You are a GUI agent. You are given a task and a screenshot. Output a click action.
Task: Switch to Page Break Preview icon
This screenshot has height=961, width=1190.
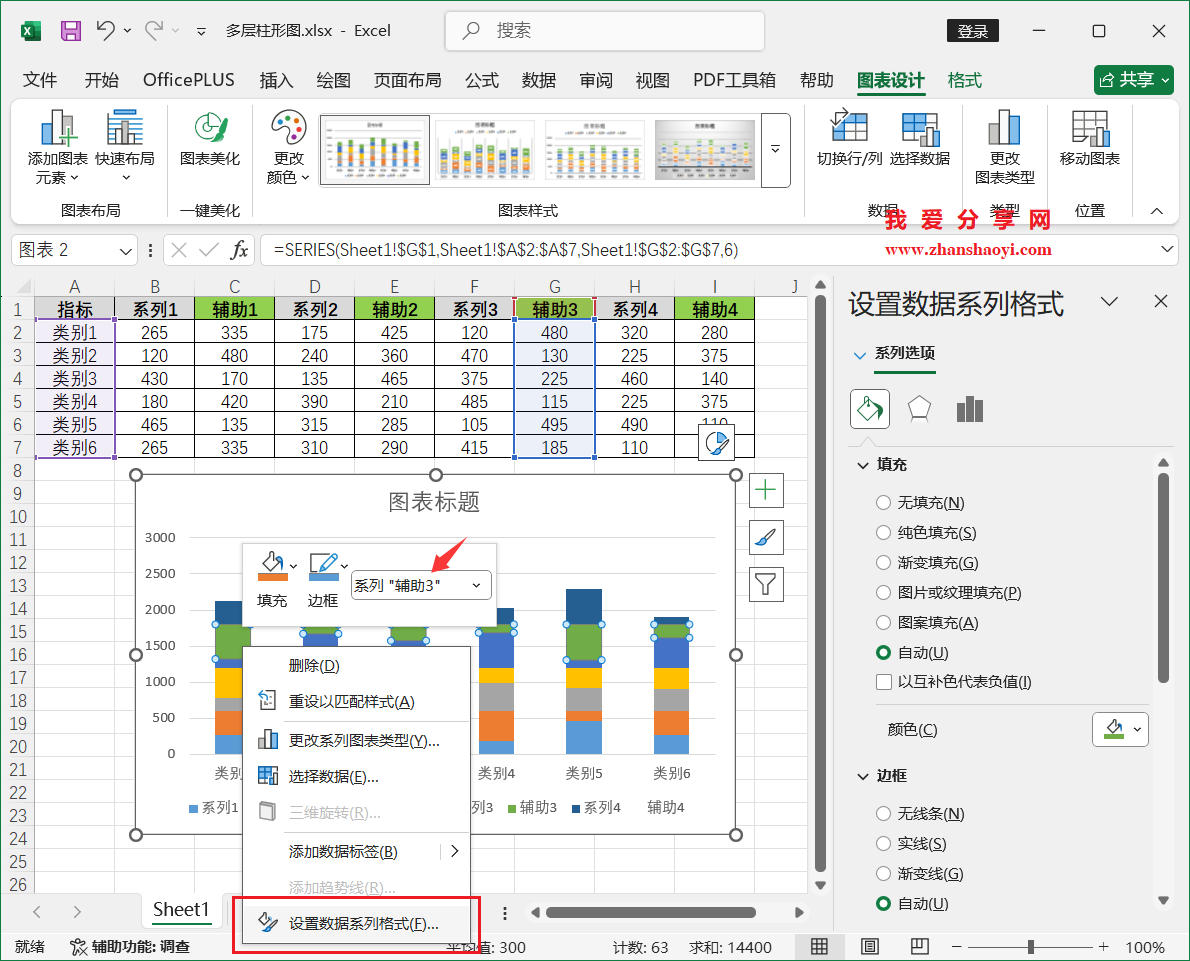tap(920, 947)
